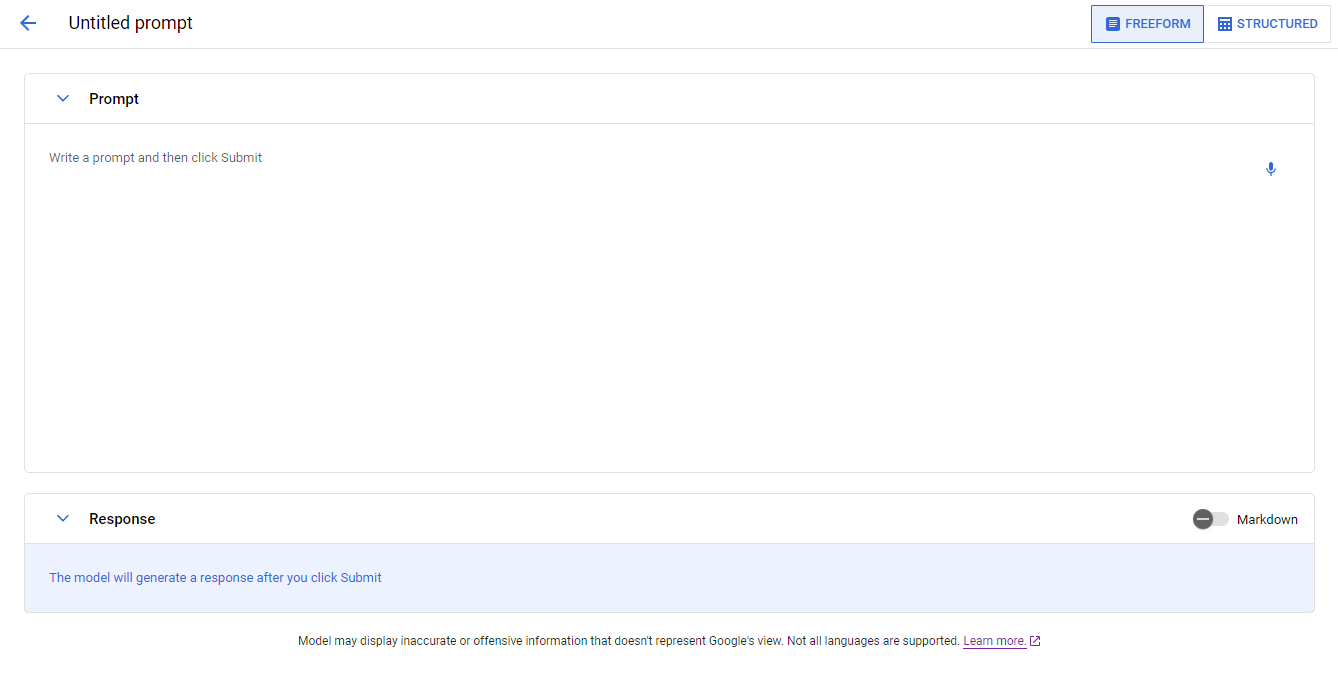This screenshot has height=688, width=1338.
Task: Collapse the Response section with its chevron
Action: click(x=63, y=518)
